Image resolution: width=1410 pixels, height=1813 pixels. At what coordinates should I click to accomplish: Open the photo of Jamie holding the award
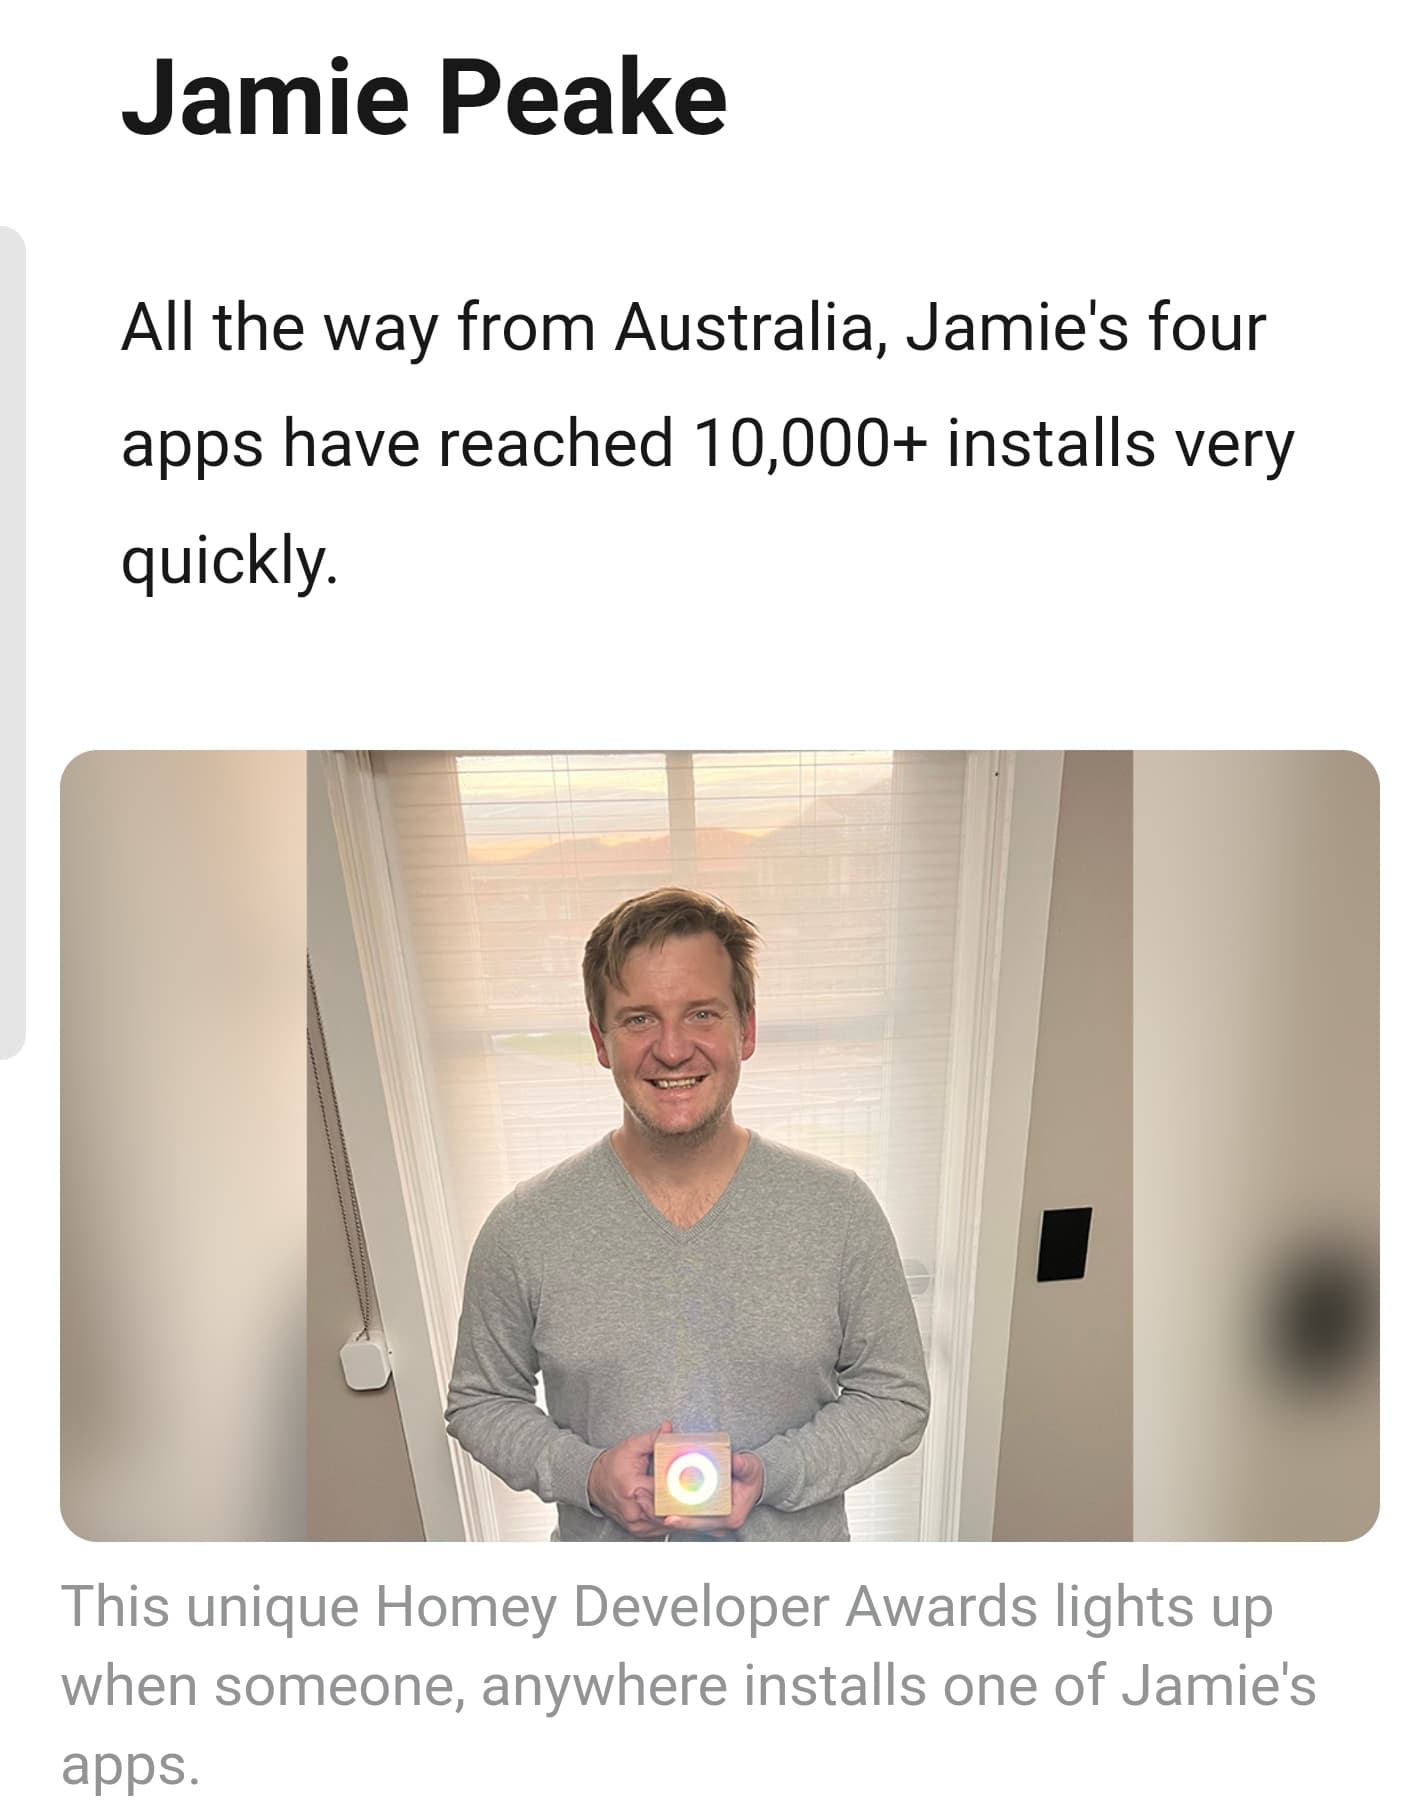click(720, 1145)
